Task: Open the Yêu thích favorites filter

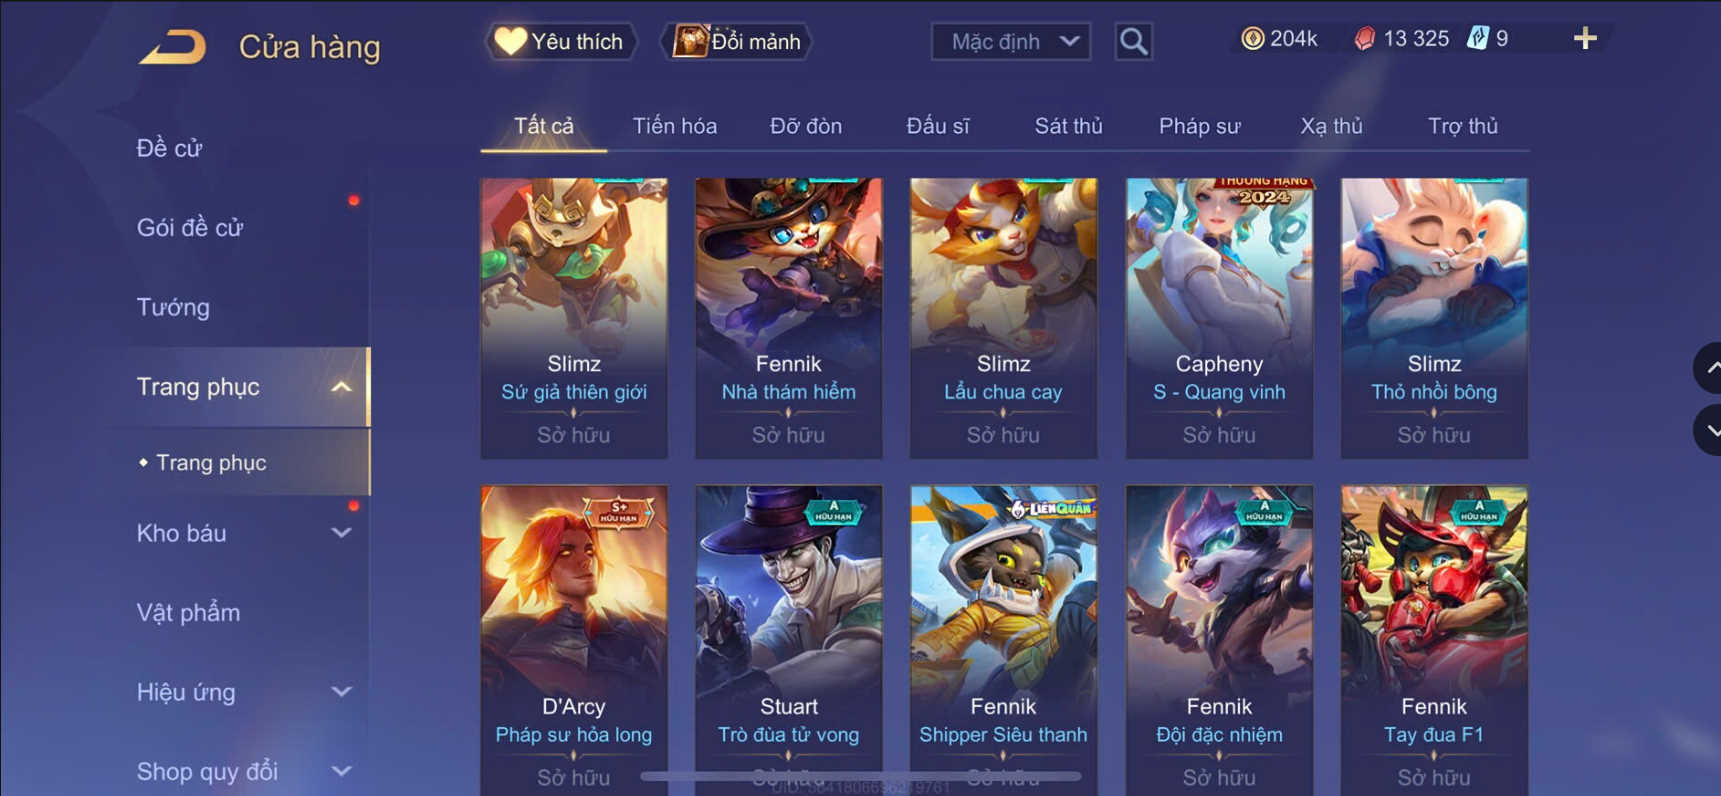Action: click(560, 41)
